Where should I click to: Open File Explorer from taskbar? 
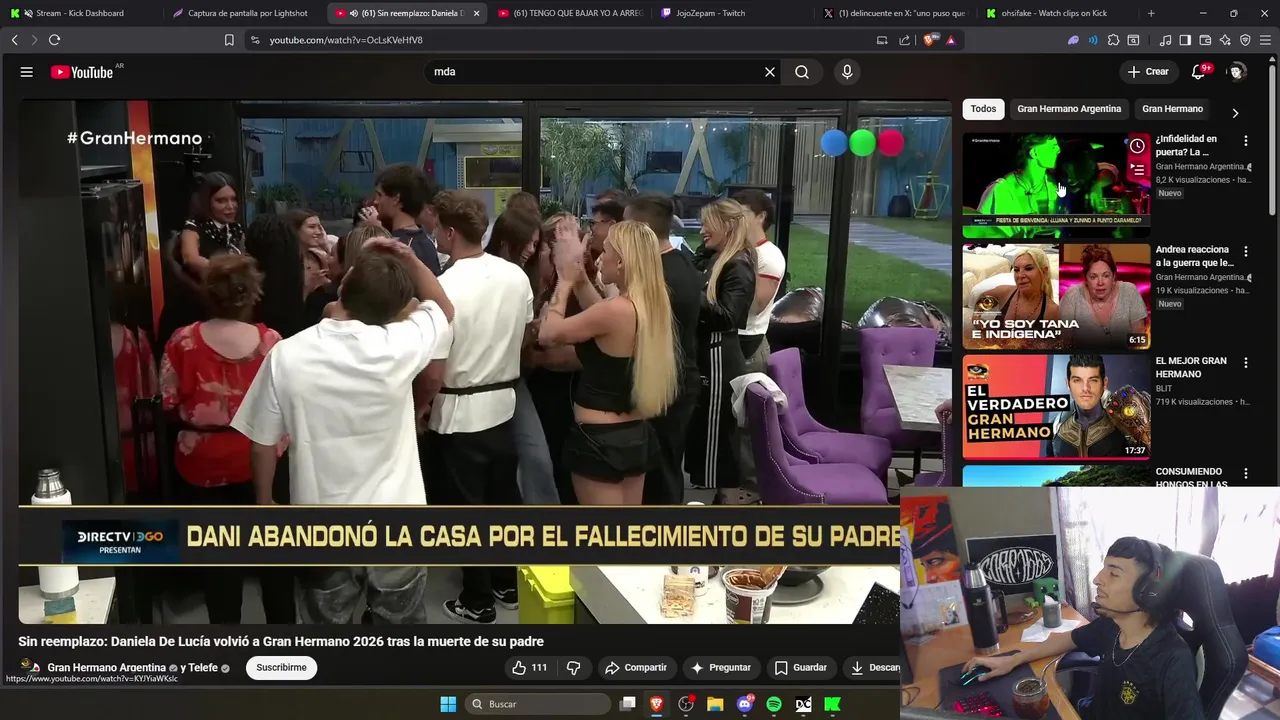pos(715,704)
